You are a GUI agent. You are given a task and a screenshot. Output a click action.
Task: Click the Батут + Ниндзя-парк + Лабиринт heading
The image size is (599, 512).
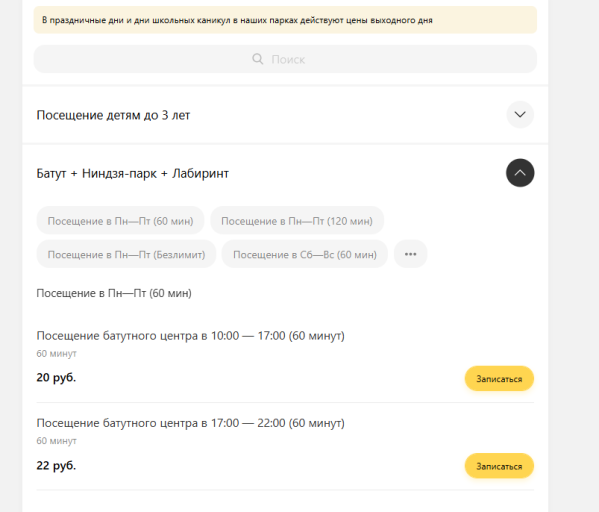click(133, 173)
